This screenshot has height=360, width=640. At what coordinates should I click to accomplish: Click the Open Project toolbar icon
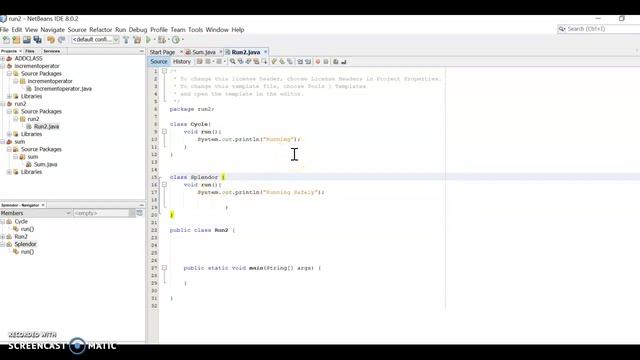pyautogui.click(x=27, y=40)
